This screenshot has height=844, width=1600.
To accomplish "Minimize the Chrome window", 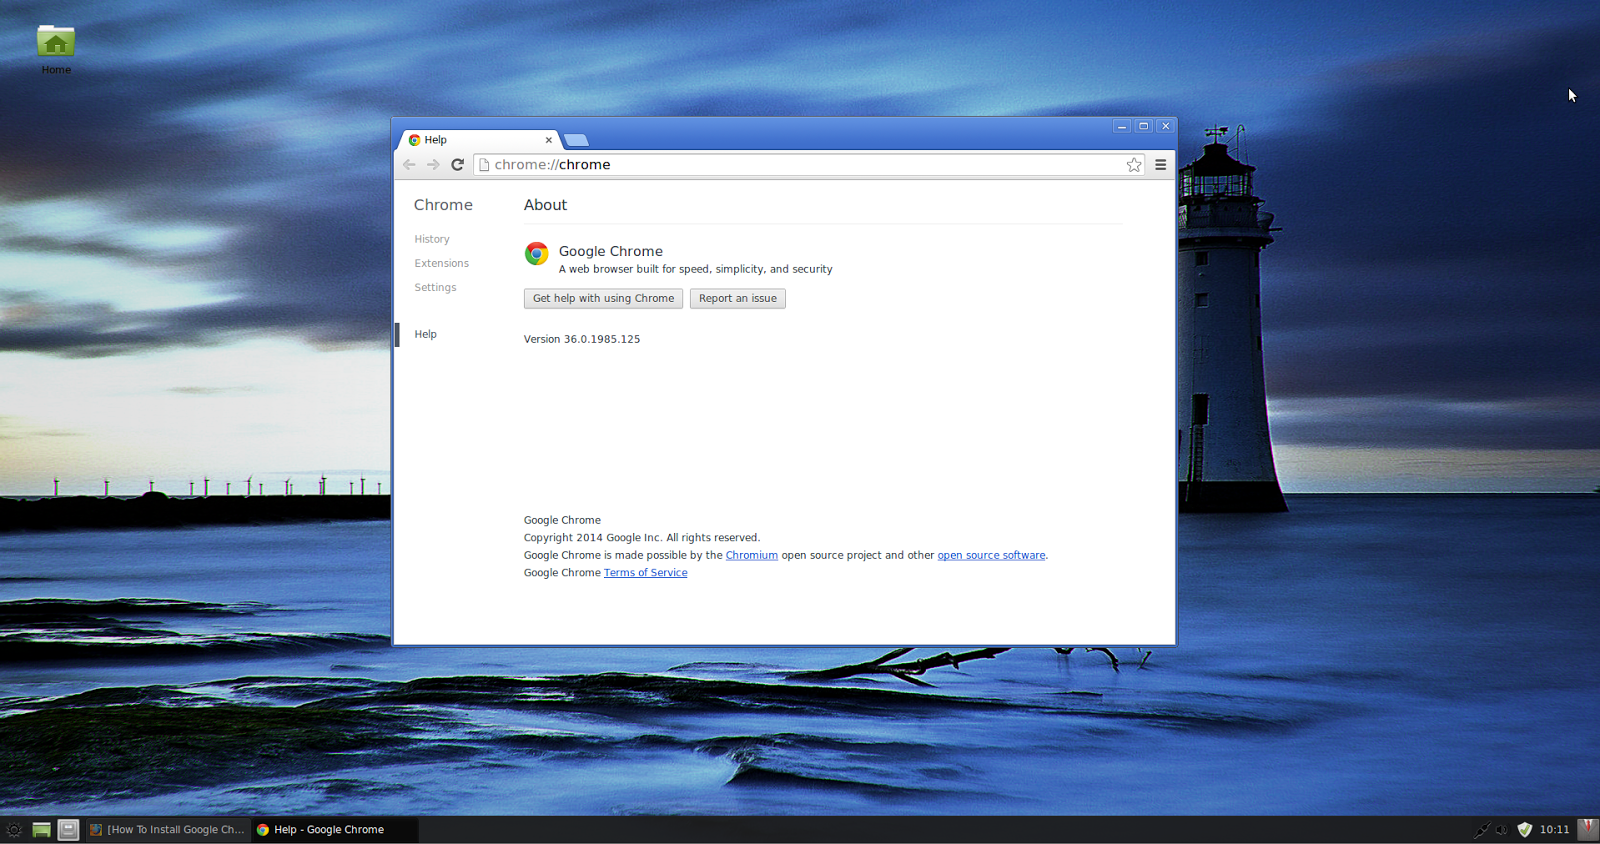I will point(1122,126).
